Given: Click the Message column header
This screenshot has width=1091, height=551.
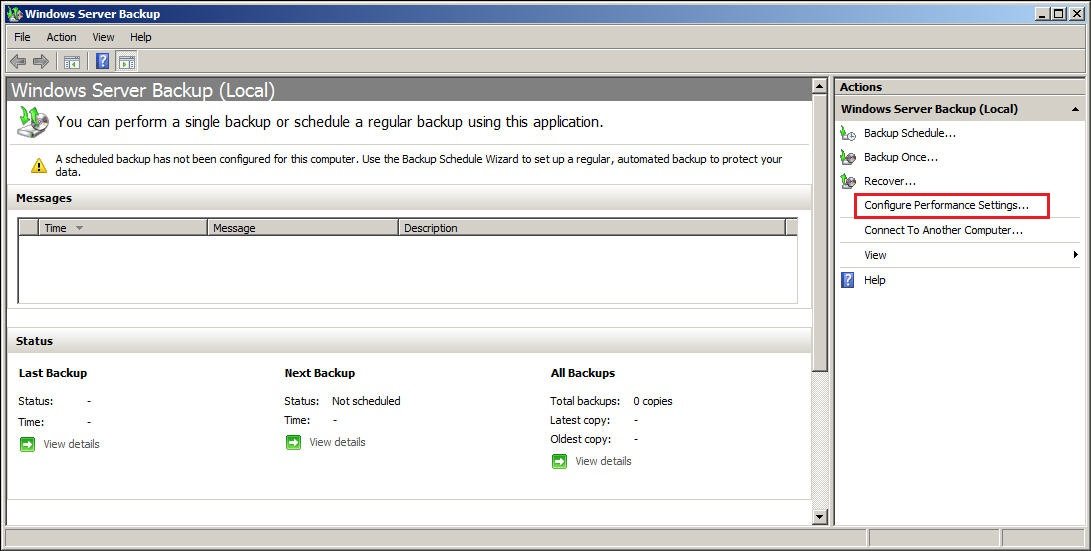Looking at the screenshot, I should [x=303, y=227].
